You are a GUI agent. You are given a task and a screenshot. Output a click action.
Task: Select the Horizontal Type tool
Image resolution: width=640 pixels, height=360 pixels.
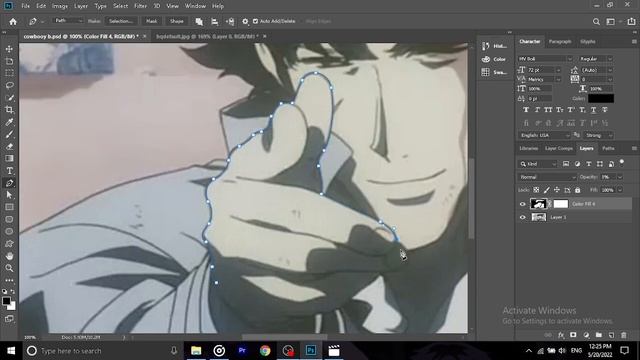click(9, 171)
